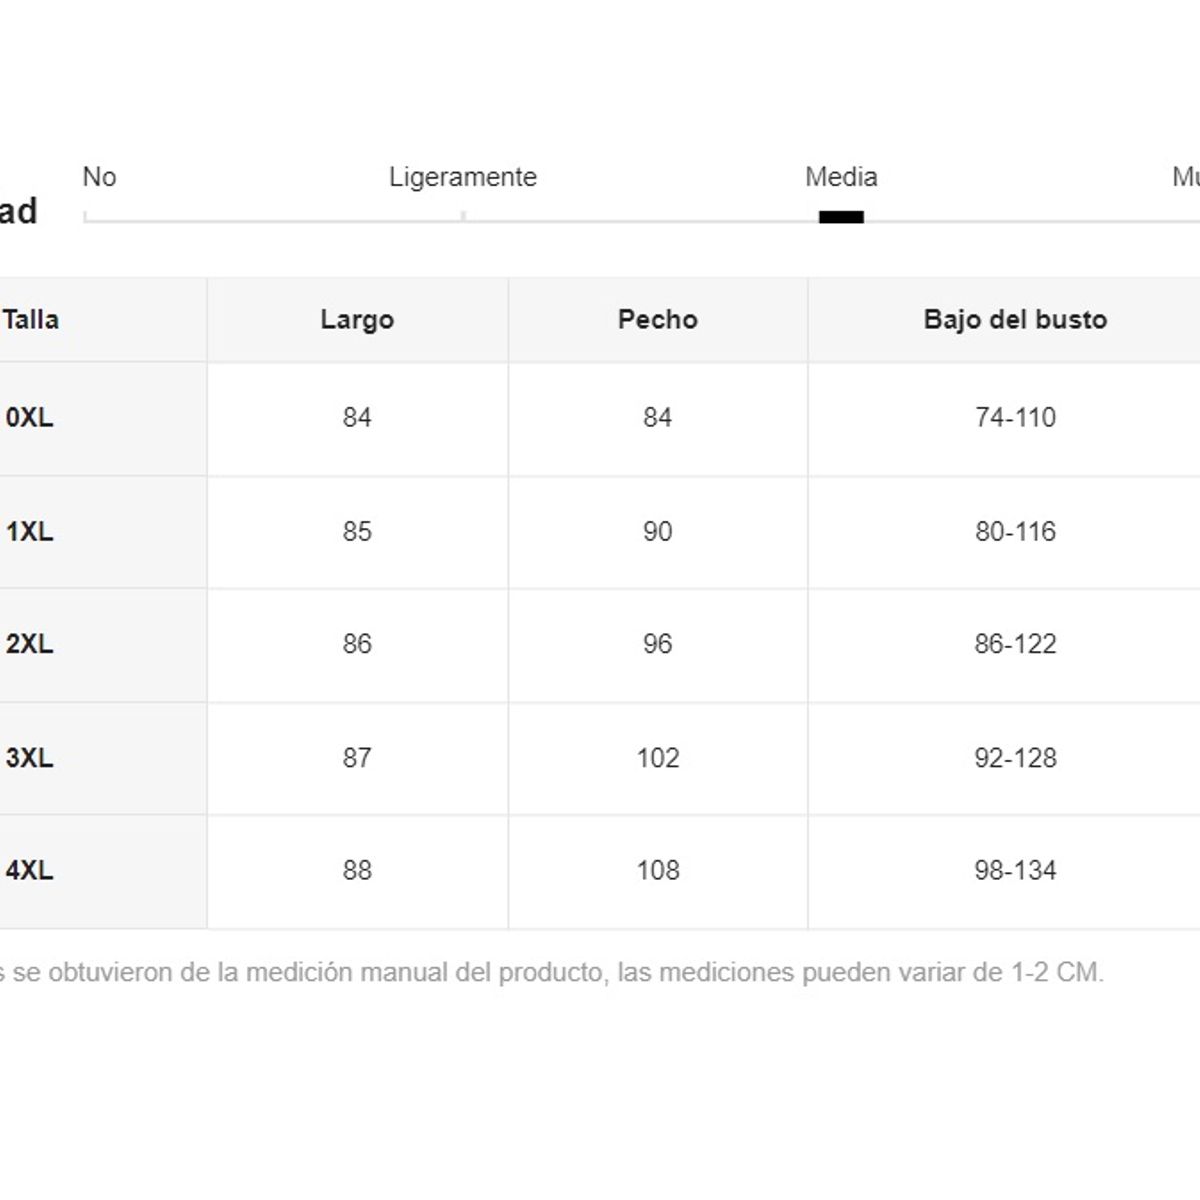Click the measurement disclaimer note text
1200x1200 pixels.
coord(550,972)
